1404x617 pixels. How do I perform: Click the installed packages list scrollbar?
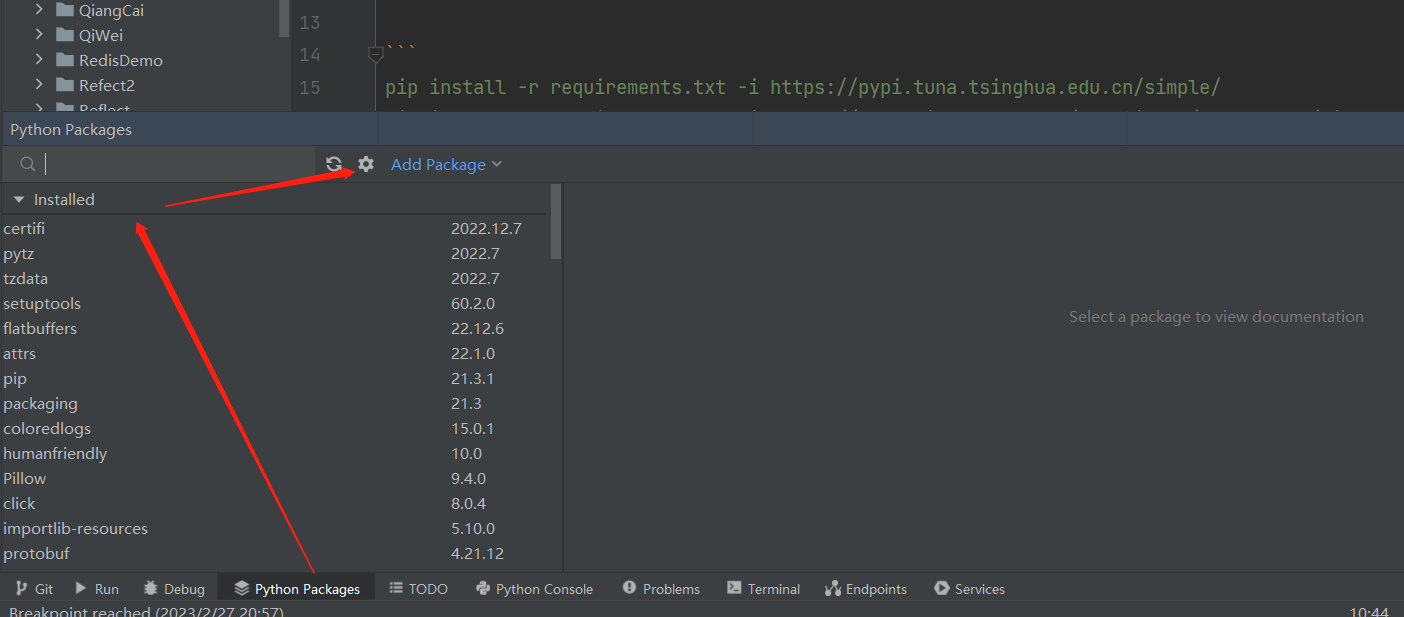tap(556, 222)
